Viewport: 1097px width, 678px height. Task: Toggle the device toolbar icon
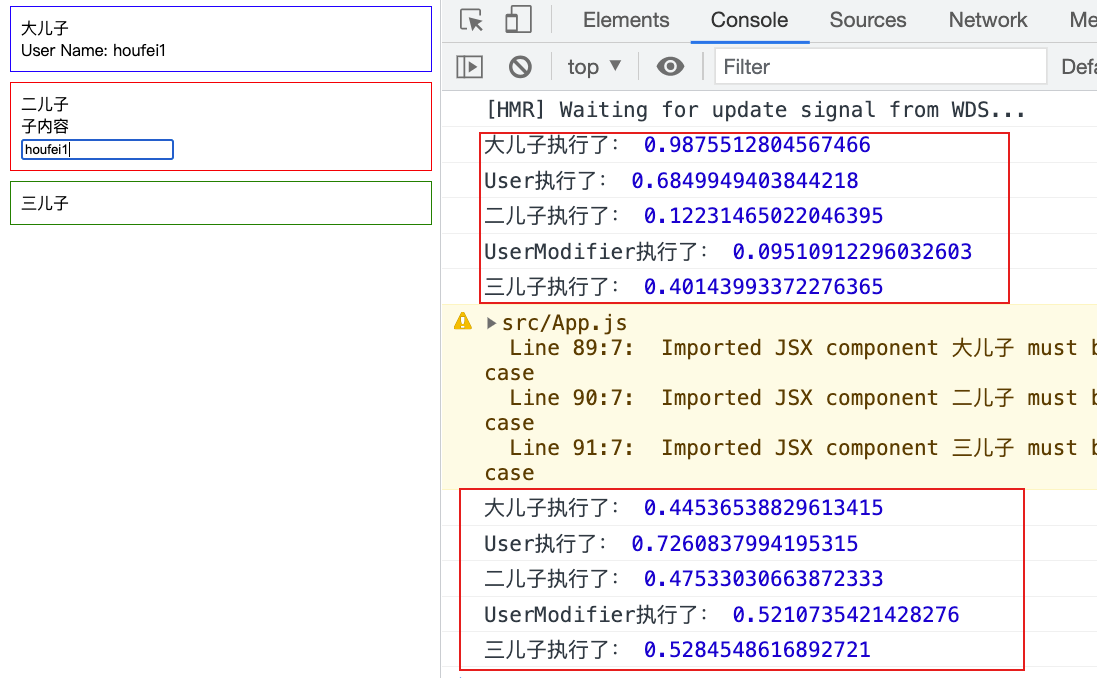click(517, 20)
